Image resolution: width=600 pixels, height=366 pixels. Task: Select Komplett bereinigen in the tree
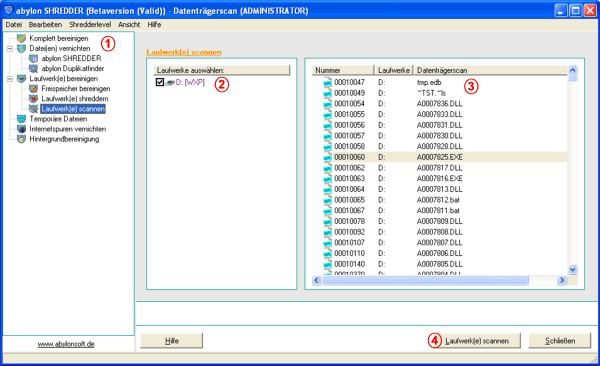point(59,38)
